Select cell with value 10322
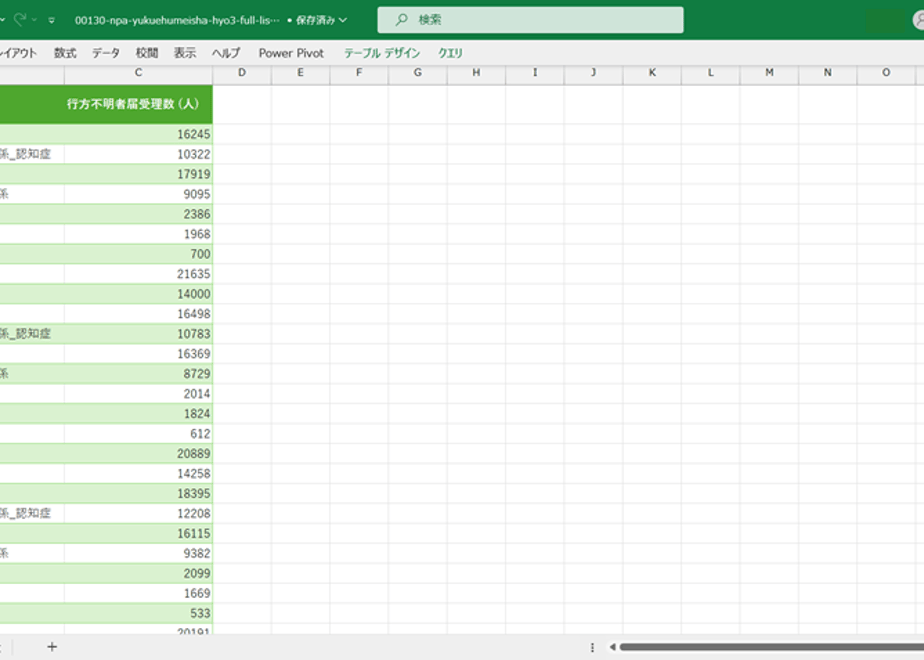Image resolution: width=924 pixels, height=660 pixels. click(138, 154)
